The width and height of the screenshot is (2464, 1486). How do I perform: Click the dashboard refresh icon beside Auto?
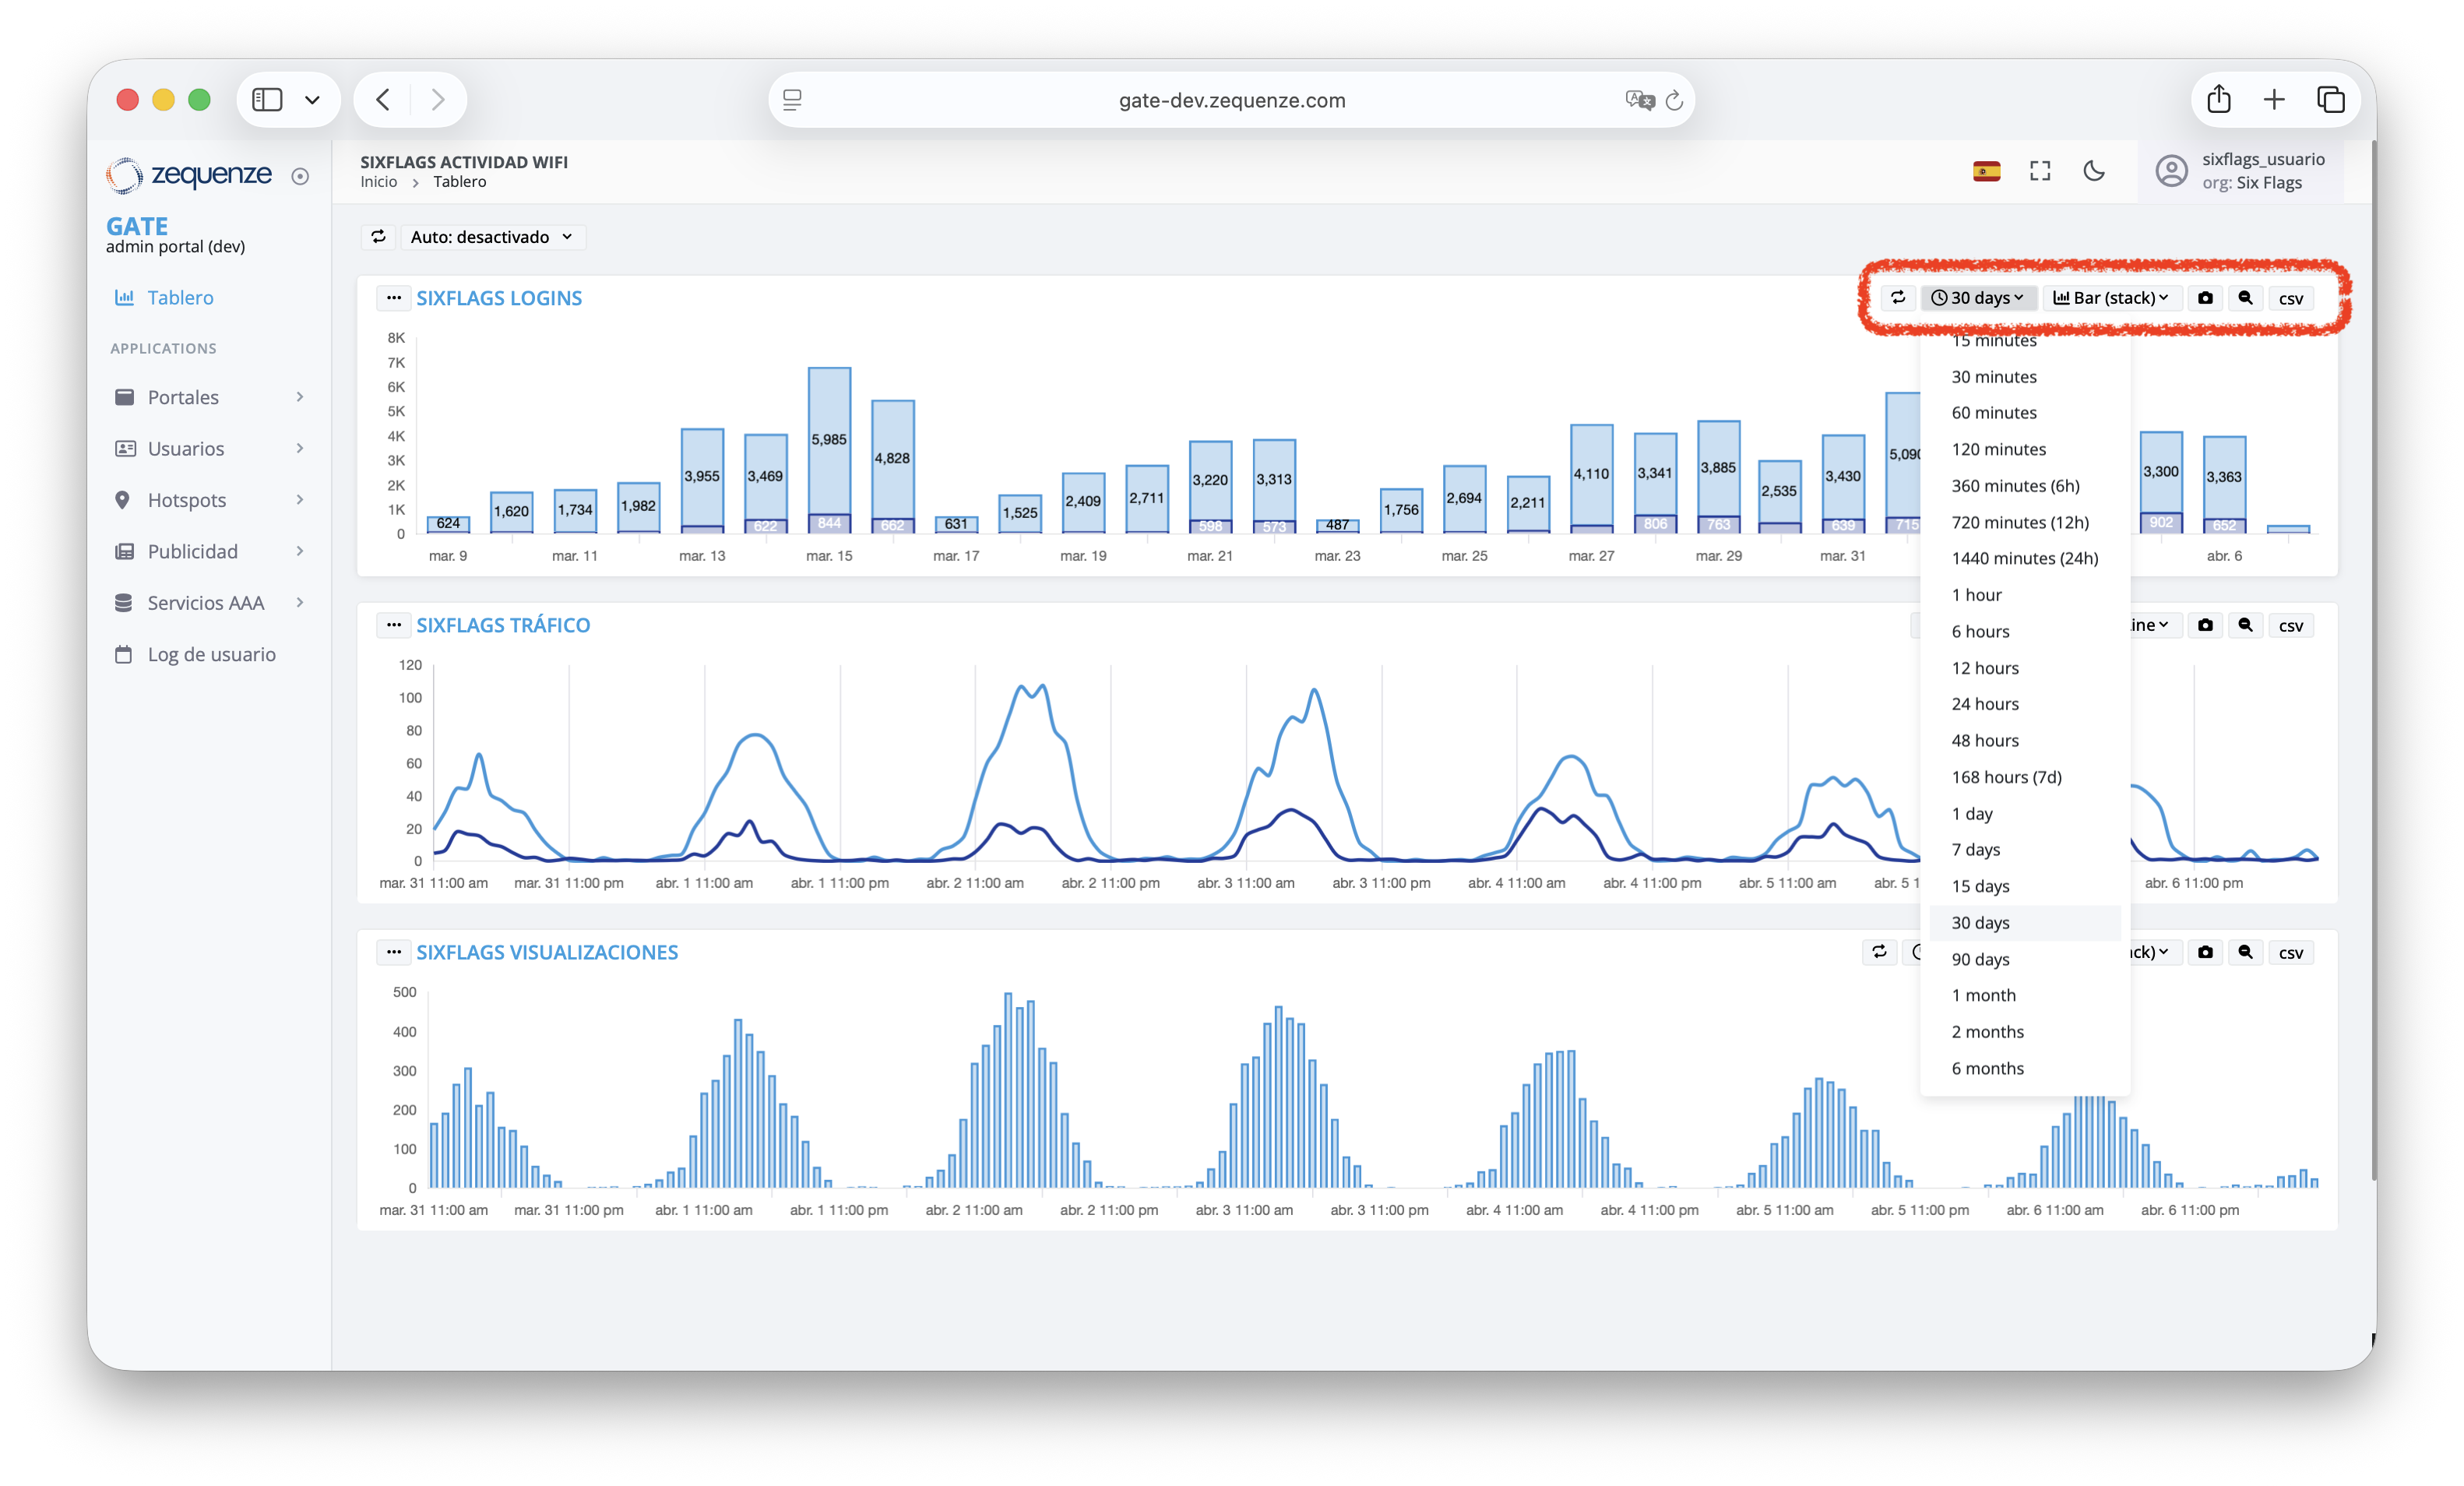(x=378, y=237)
